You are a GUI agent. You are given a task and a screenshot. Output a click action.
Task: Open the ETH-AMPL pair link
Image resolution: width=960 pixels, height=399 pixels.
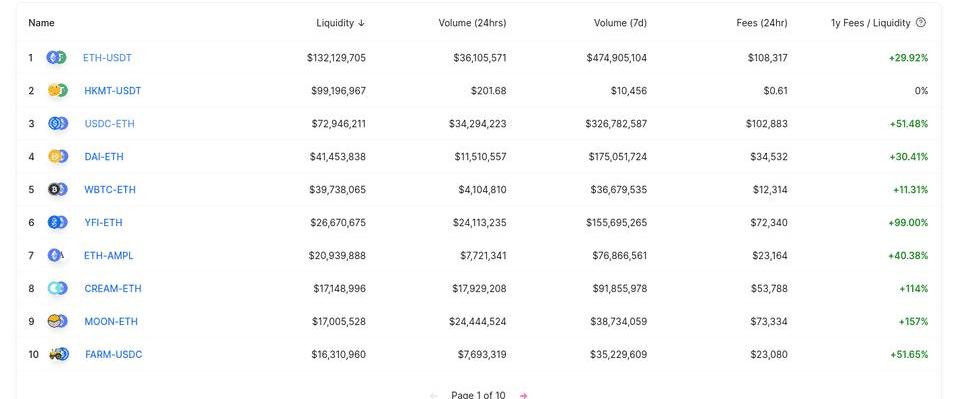point(108,256)
